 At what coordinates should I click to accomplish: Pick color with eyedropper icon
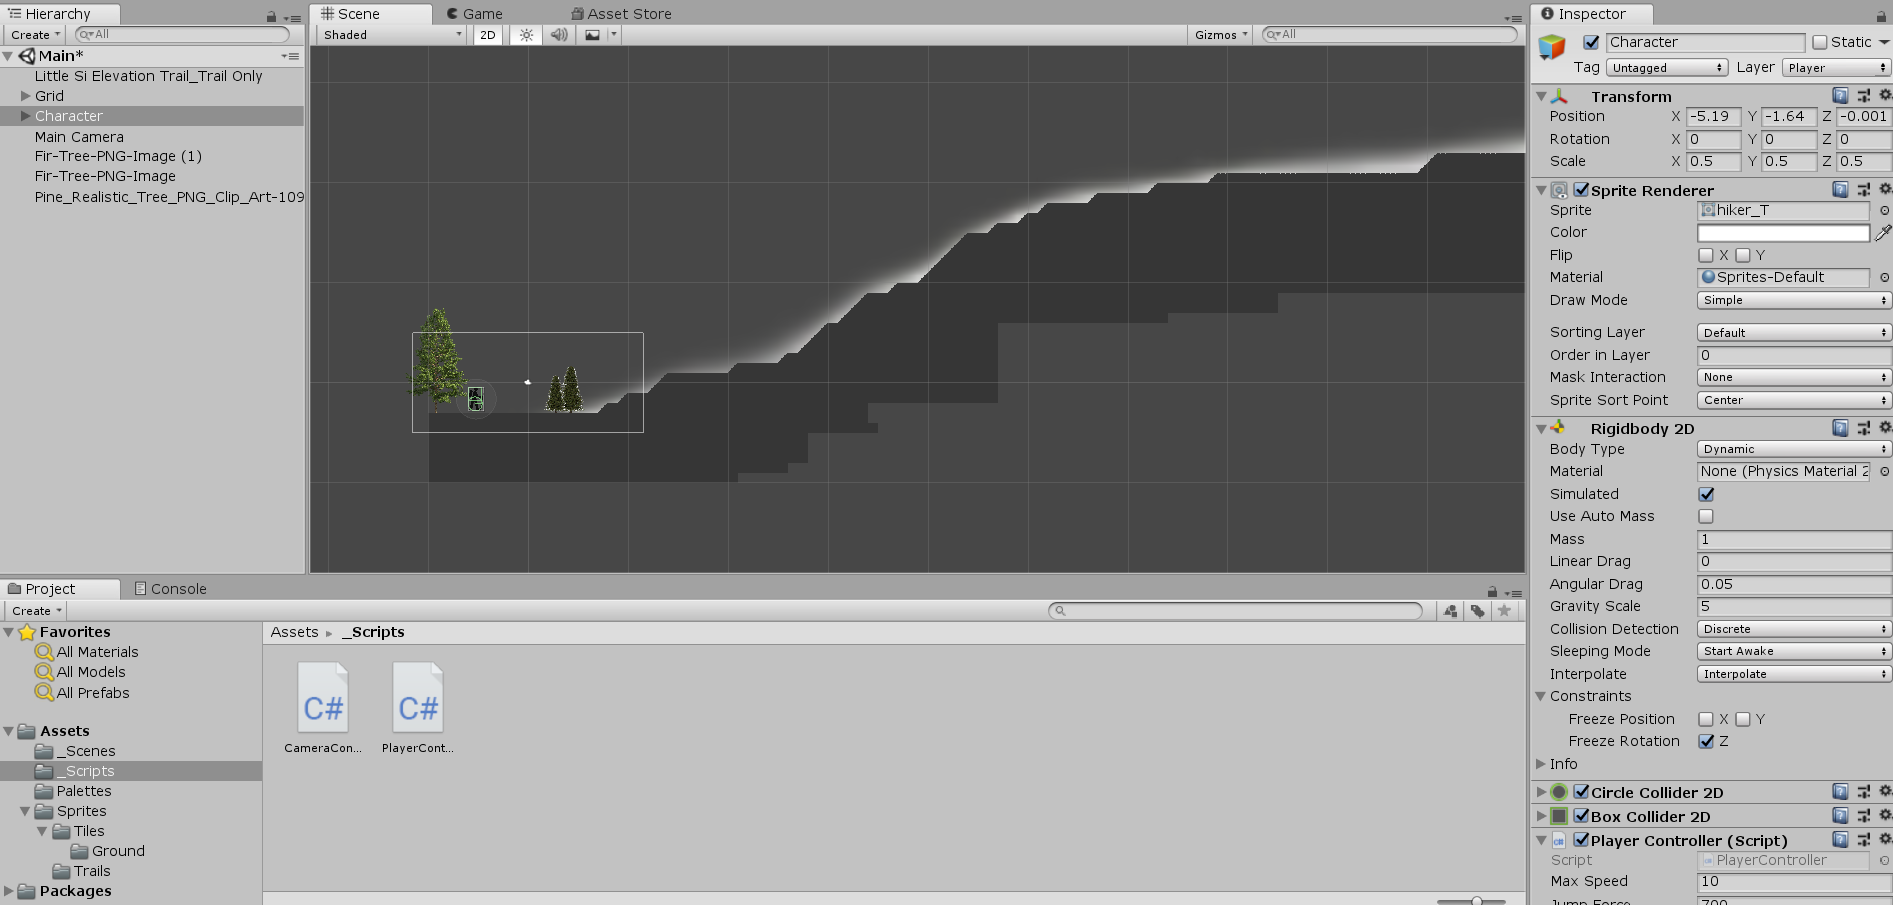tap(1883, 233)
